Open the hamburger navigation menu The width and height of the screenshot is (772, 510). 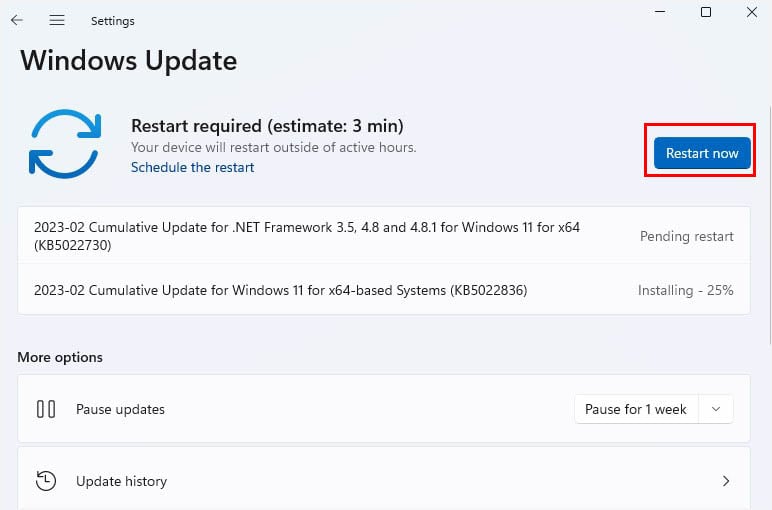pos(57,20)
